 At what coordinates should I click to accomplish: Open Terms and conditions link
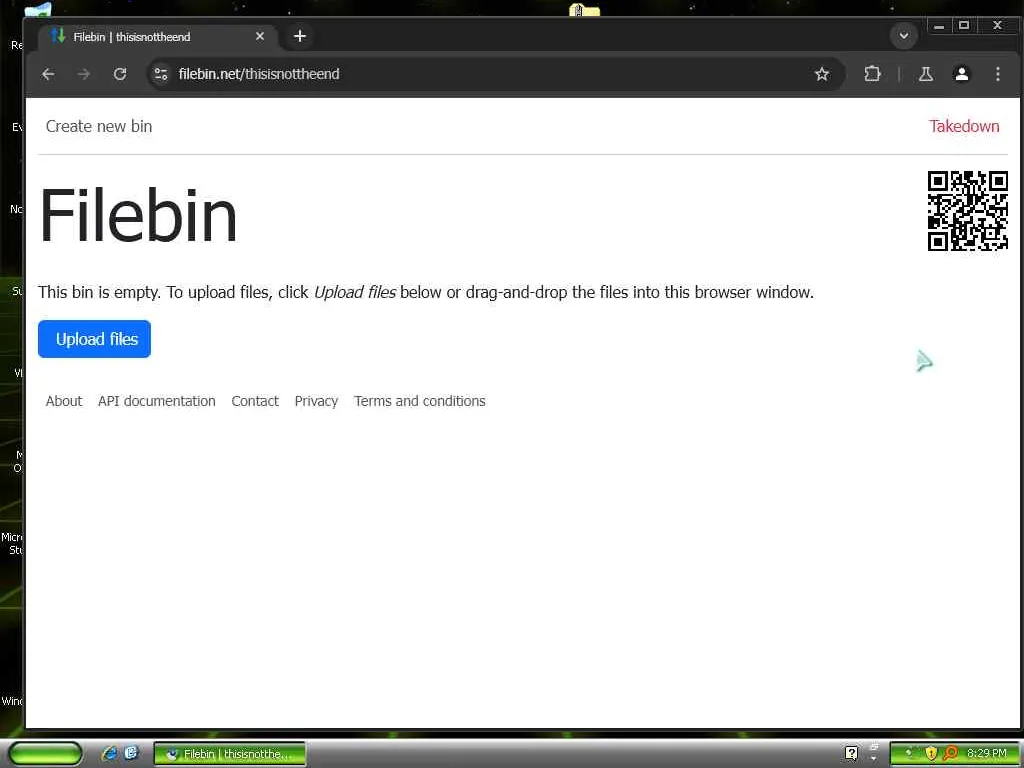[x=419, y=401]
